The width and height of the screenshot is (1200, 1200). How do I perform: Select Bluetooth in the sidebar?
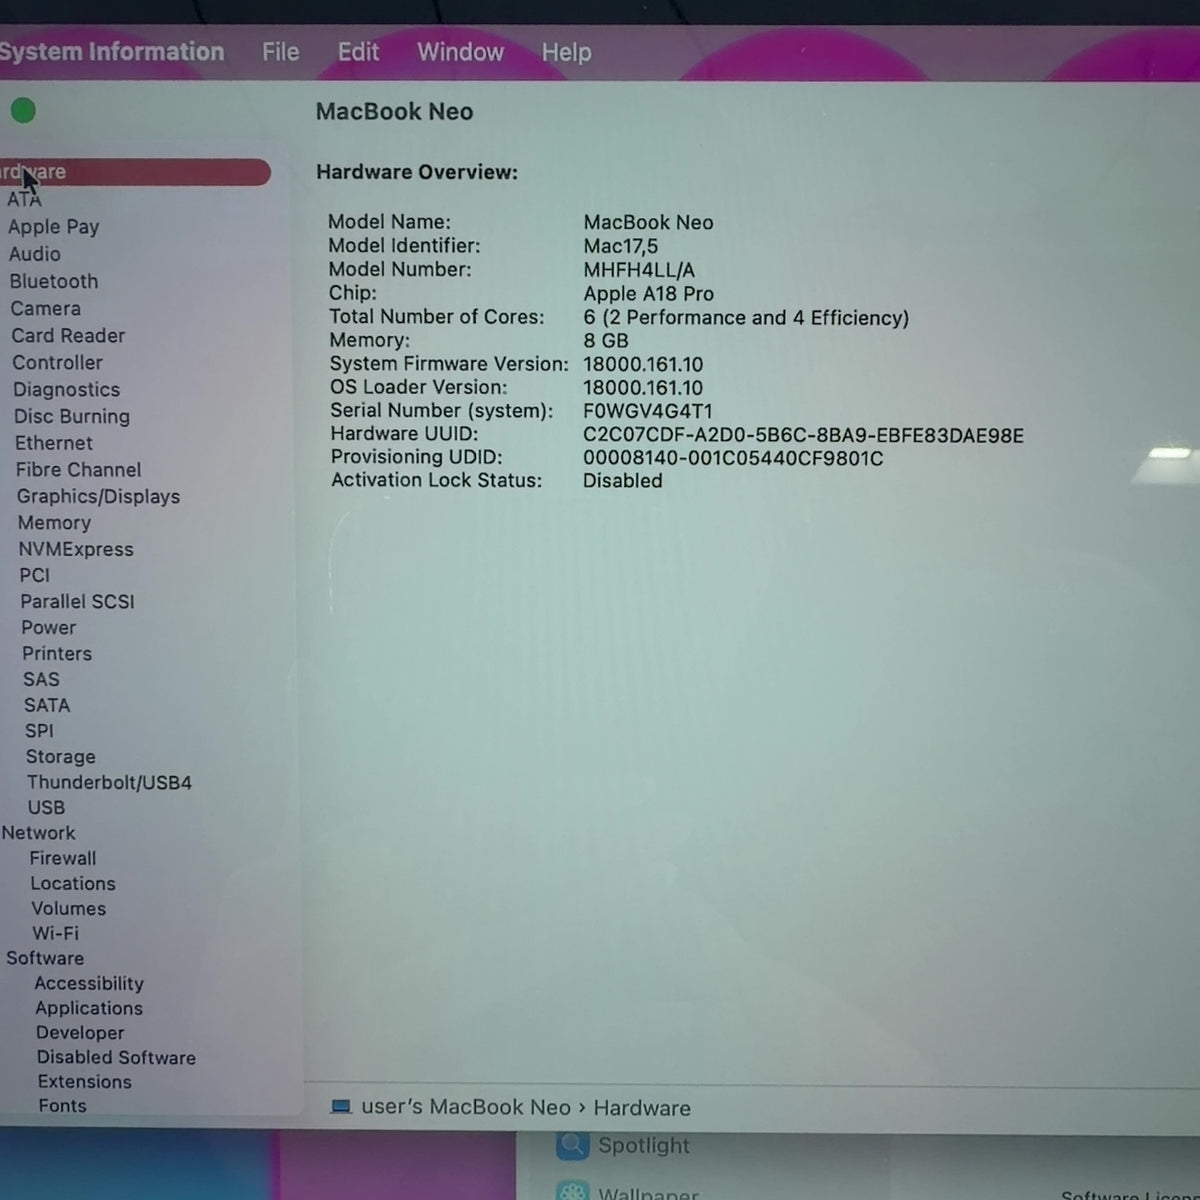point(54,281)
